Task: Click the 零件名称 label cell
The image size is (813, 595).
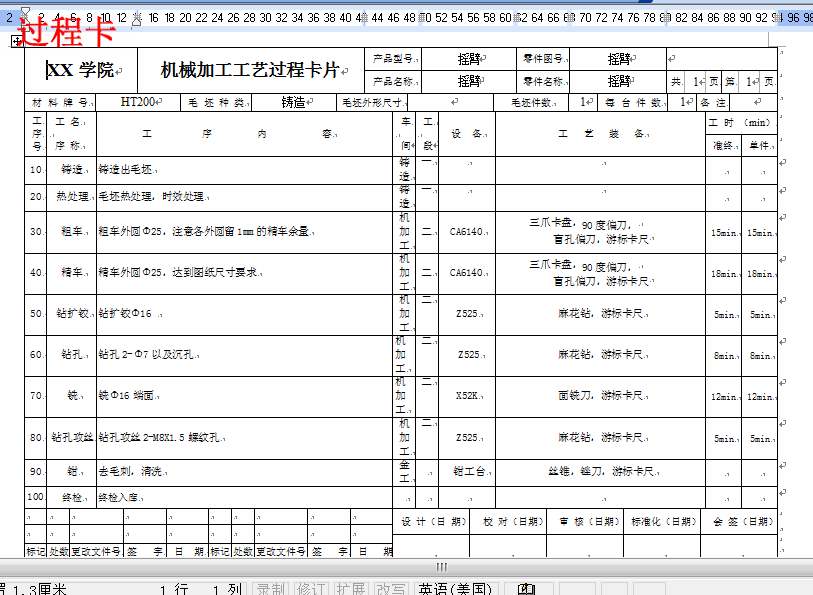Action: tap(543, 81)
